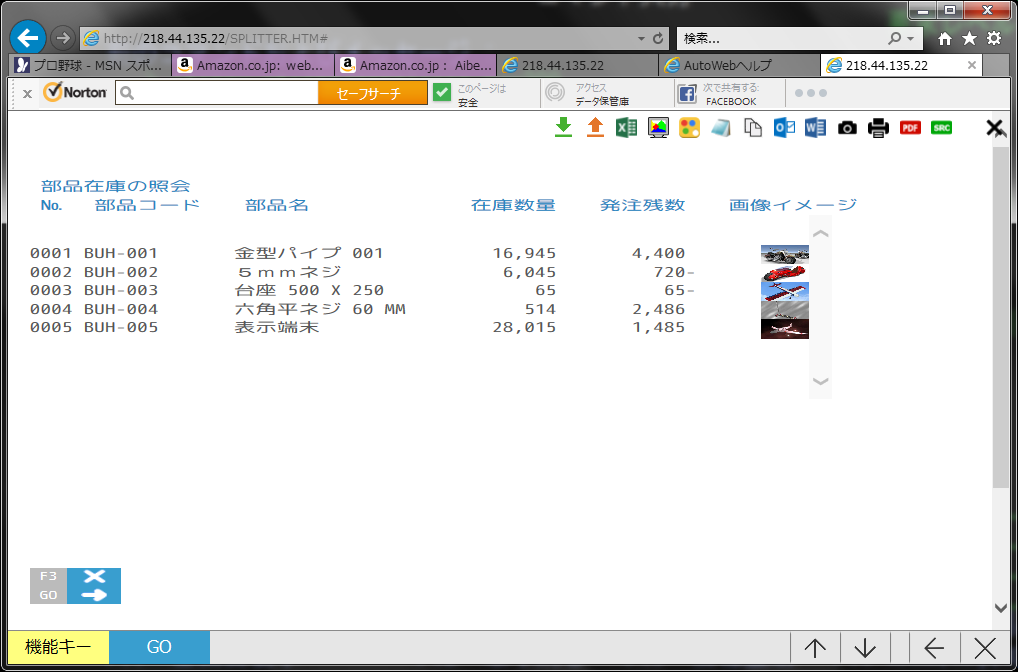Screen dimensions: 1018x672
Task: Export as PDF with the red PDF icon
Action: pos(910,127)
